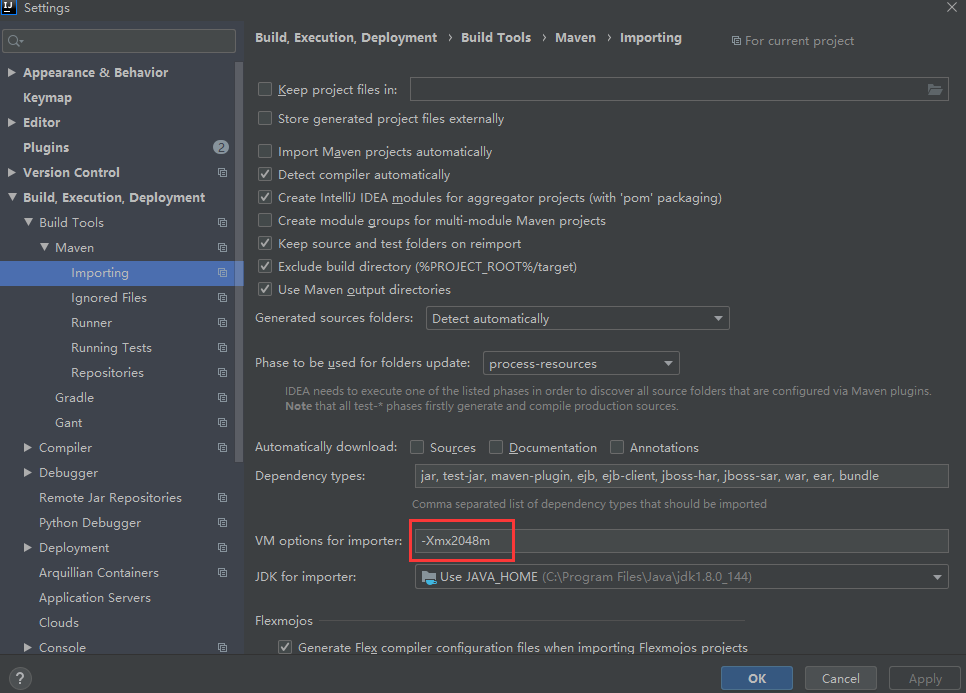The height and width of the screenshot is (693, 966).
Task: Click Cancel button
Action: 840,678
